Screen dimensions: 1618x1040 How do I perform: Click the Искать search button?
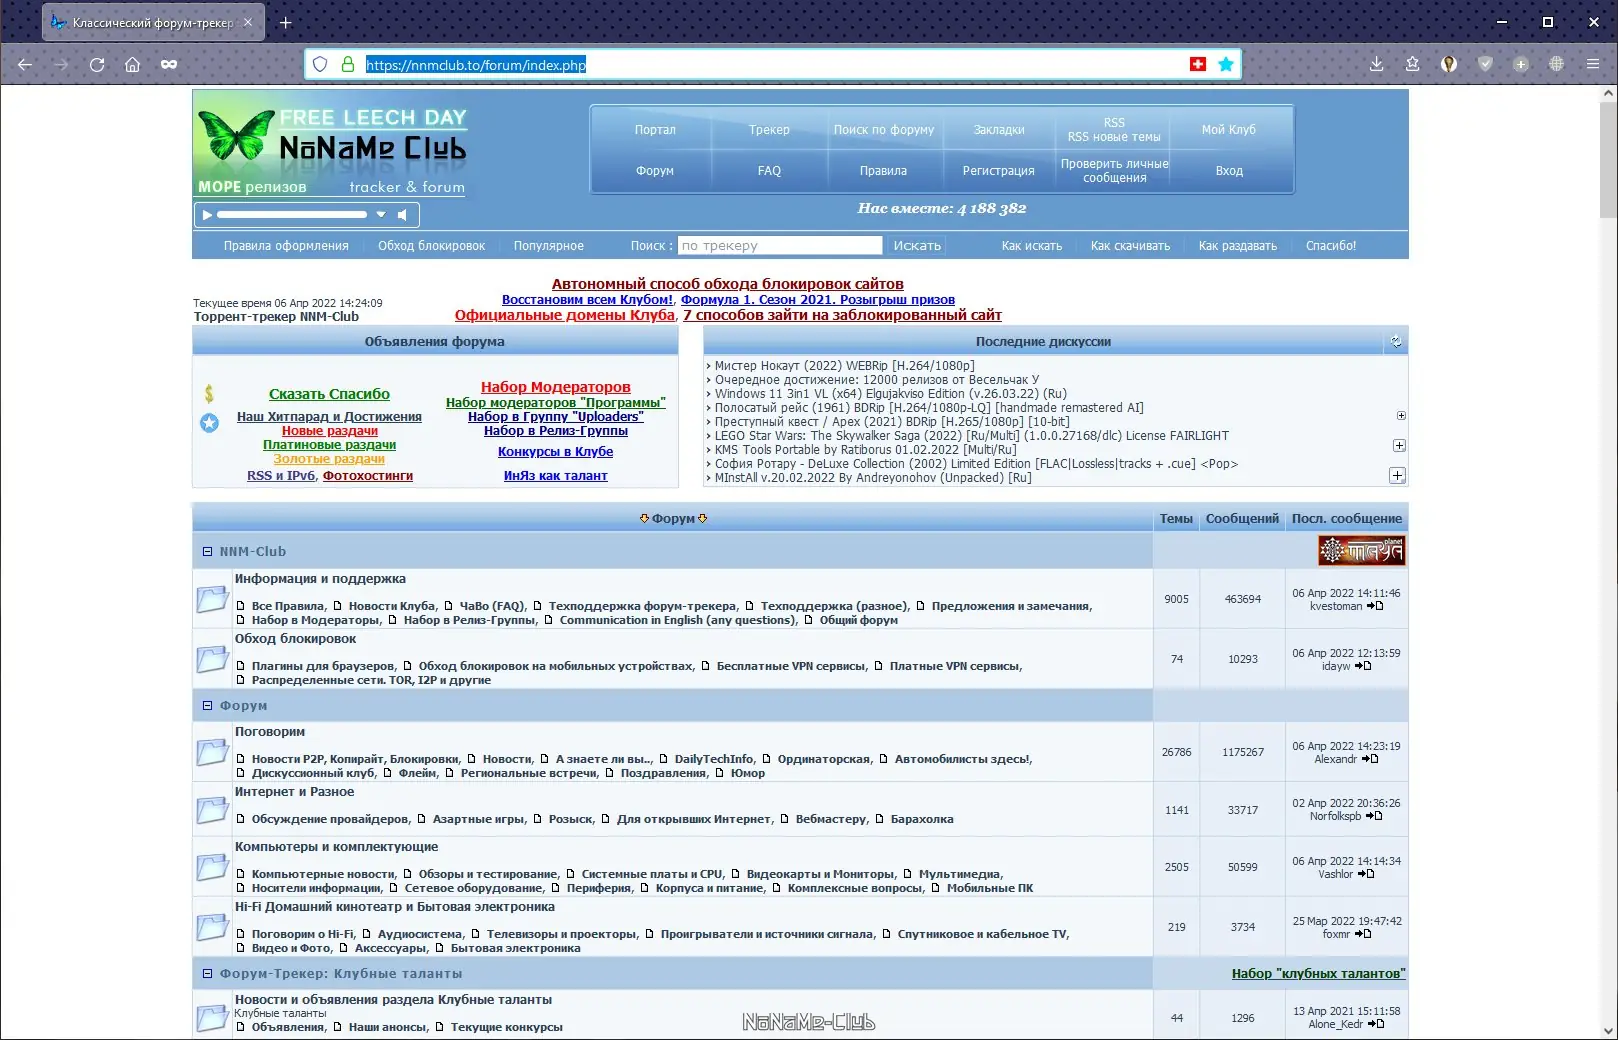pos(917,246)
